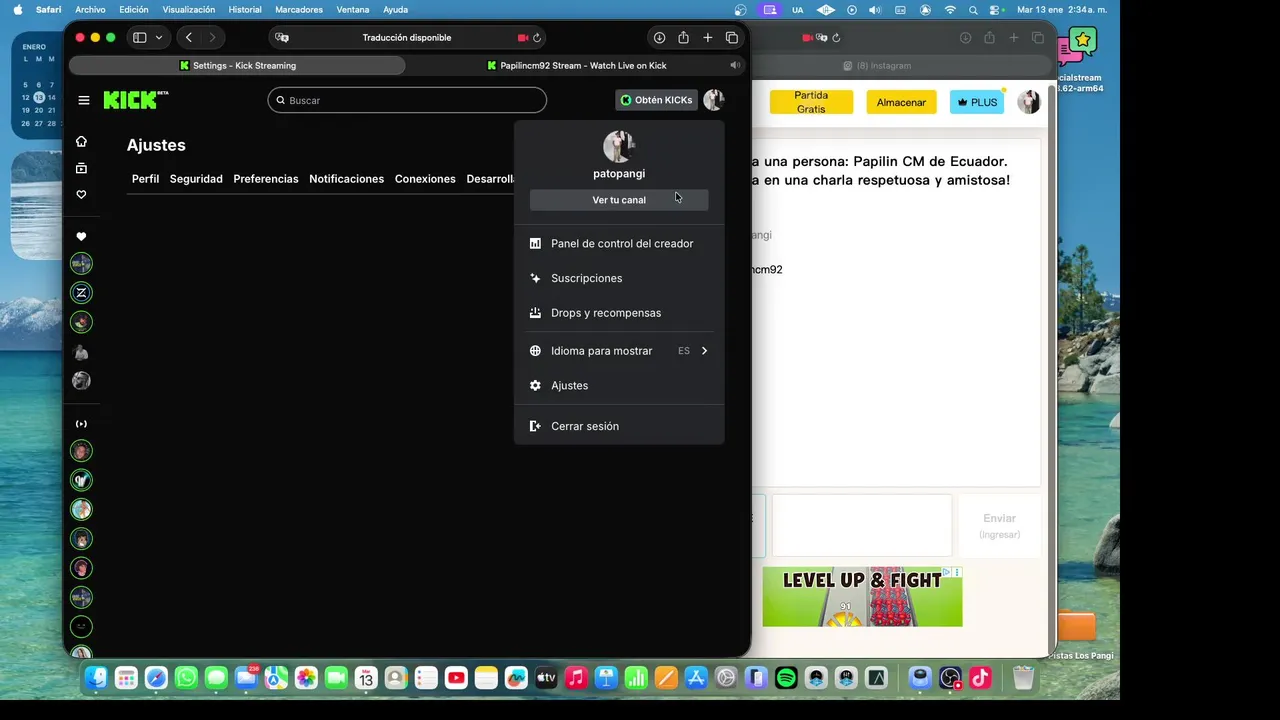1280x720 pixels.
Task: Go to Home in Kick sidebar
Action: click(82, 141)
